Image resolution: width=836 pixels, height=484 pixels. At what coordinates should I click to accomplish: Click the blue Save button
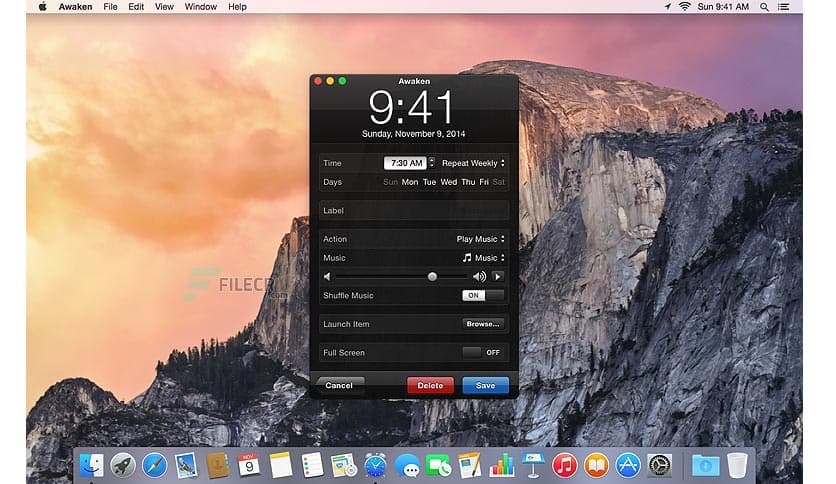pyautogui.click(x=485, y=385)
